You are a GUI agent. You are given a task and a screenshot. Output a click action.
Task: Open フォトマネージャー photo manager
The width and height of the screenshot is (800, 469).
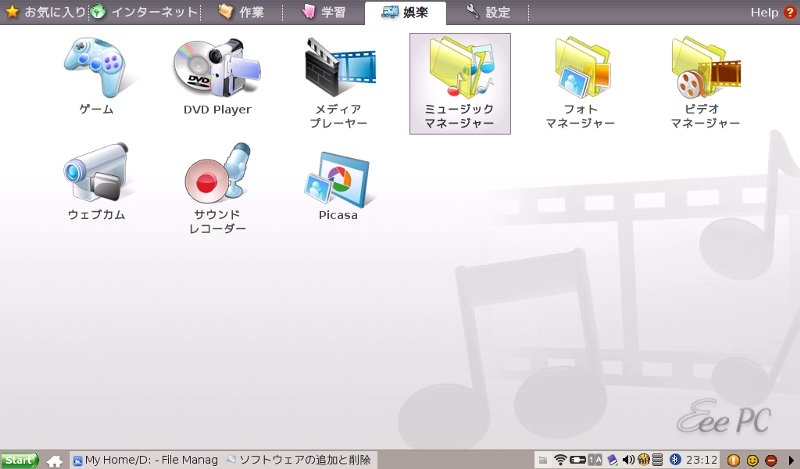581,83
